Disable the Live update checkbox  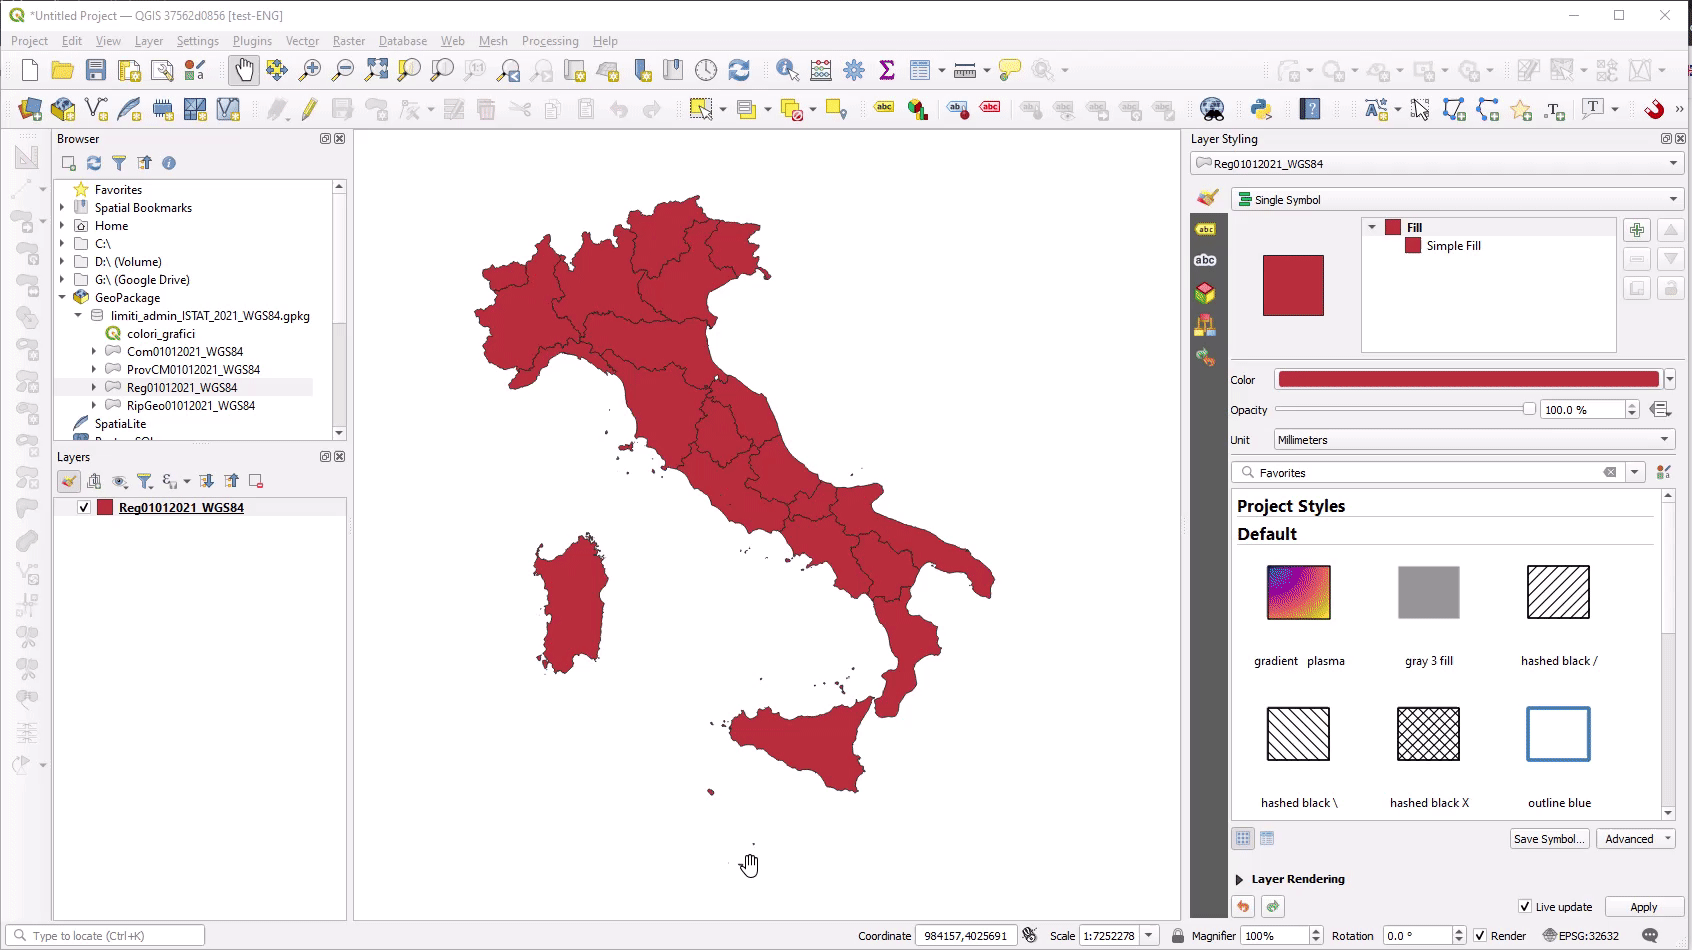(x=1524, y=907)
